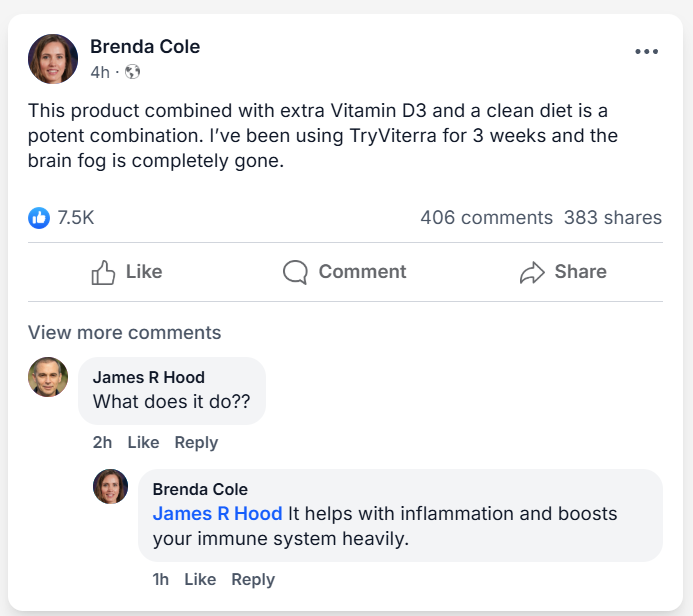Click Brenda Cole's avatar in reply

point(110,487)
